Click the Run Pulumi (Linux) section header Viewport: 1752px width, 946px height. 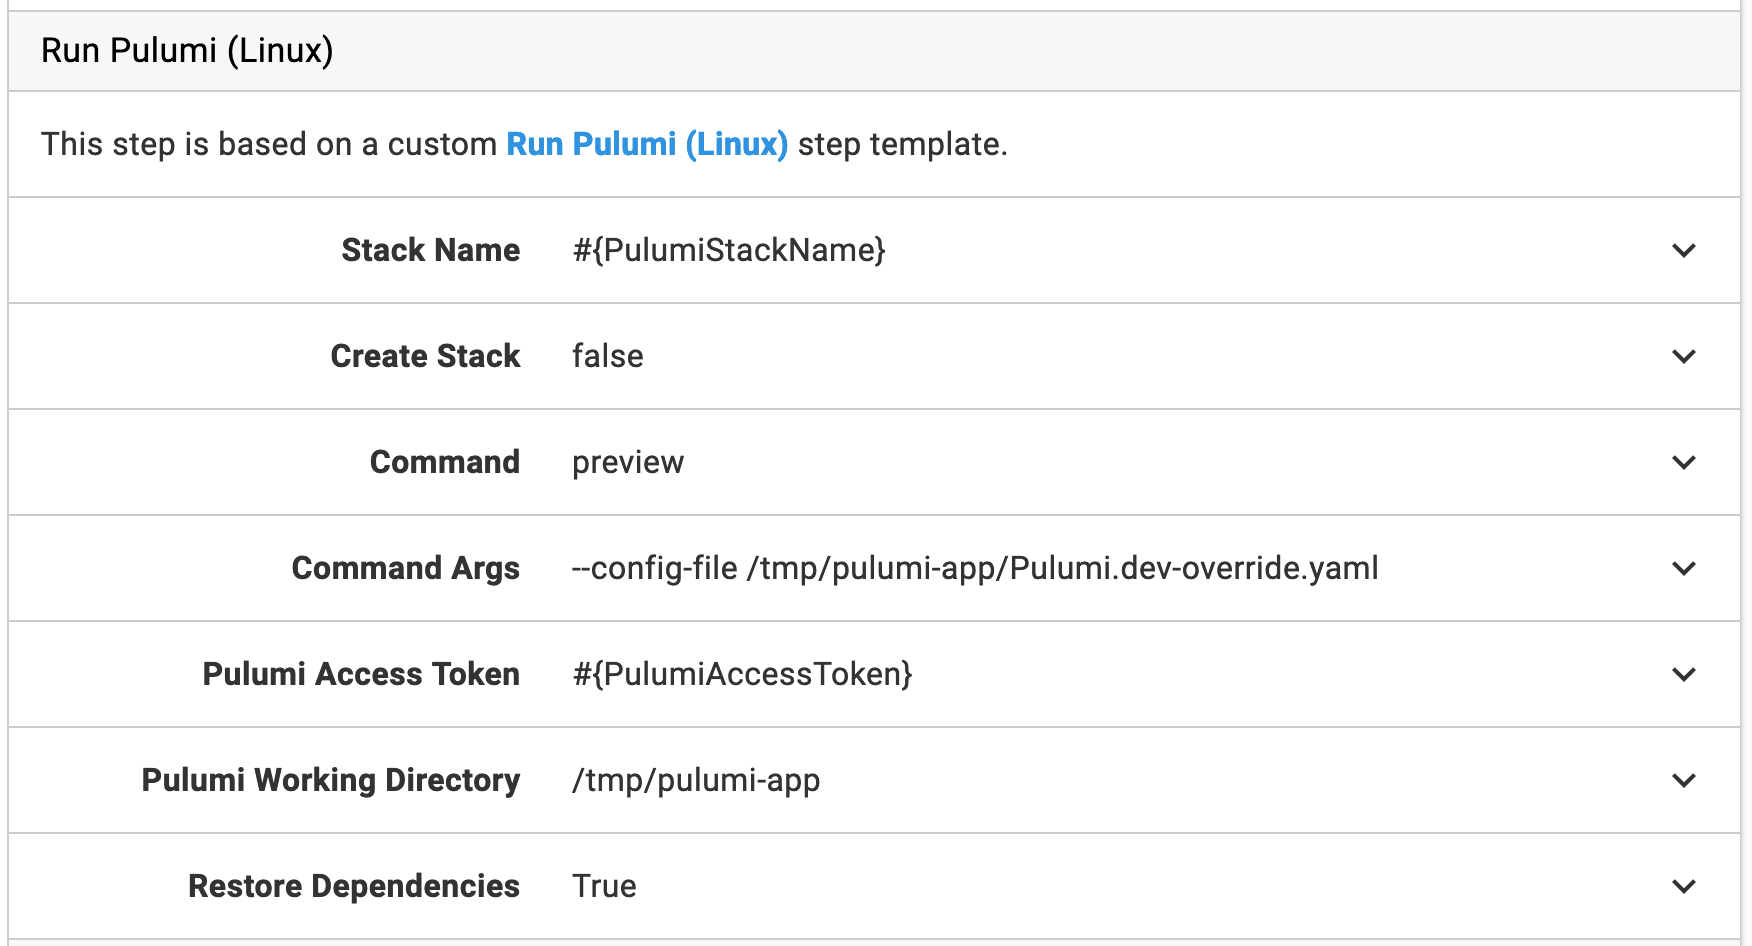tap(874, 51)
